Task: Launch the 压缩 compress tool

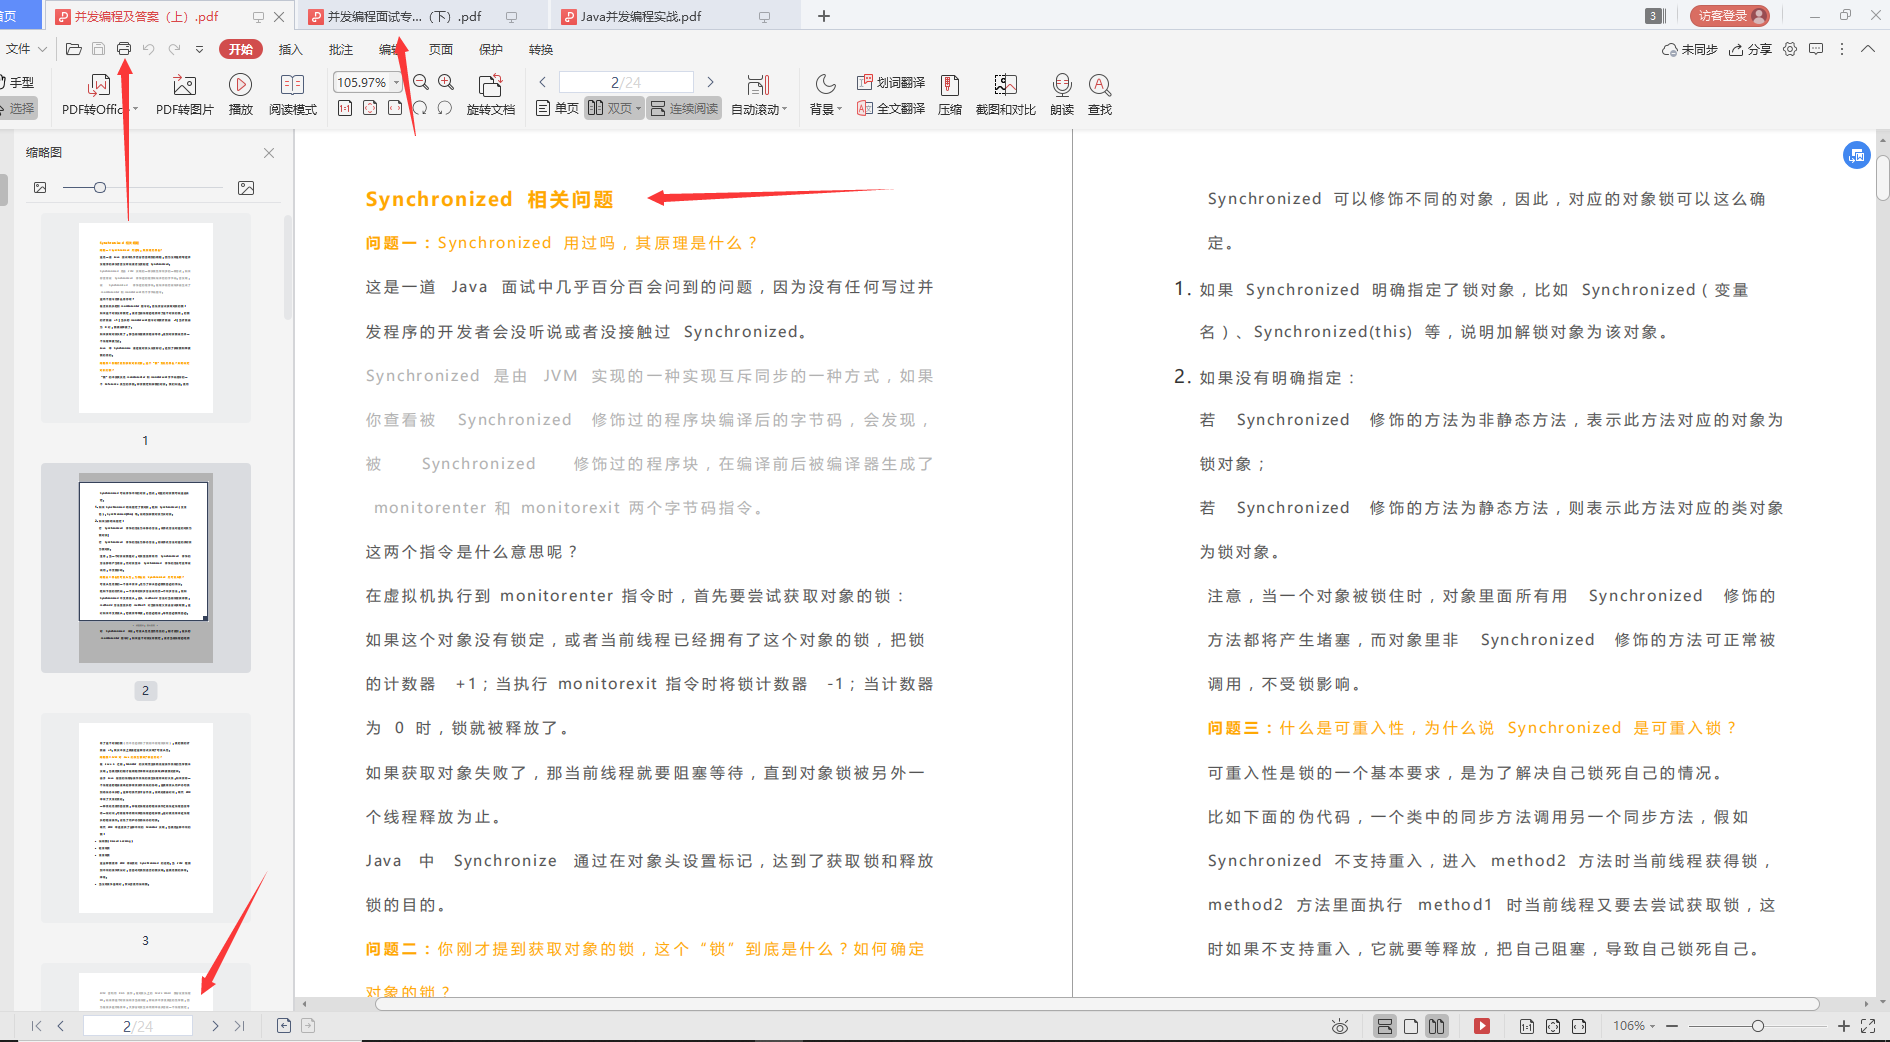Action: coord(949,93)
